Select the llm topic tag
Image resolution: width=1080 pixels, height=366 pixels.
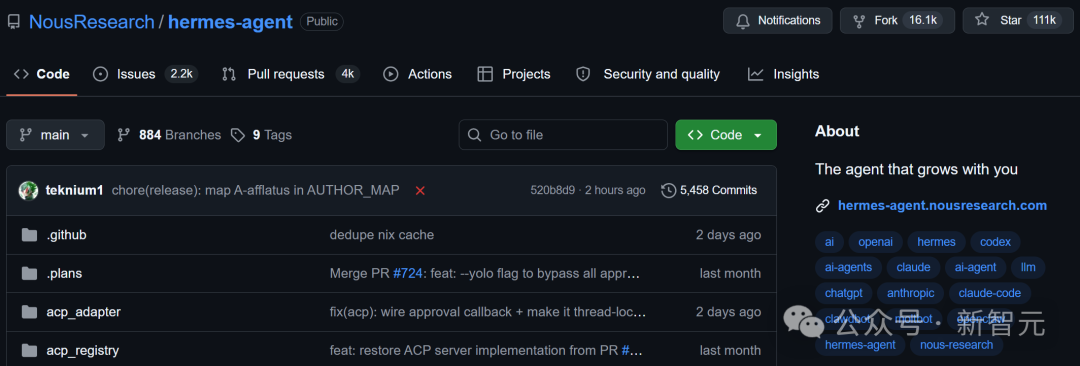1028,267
